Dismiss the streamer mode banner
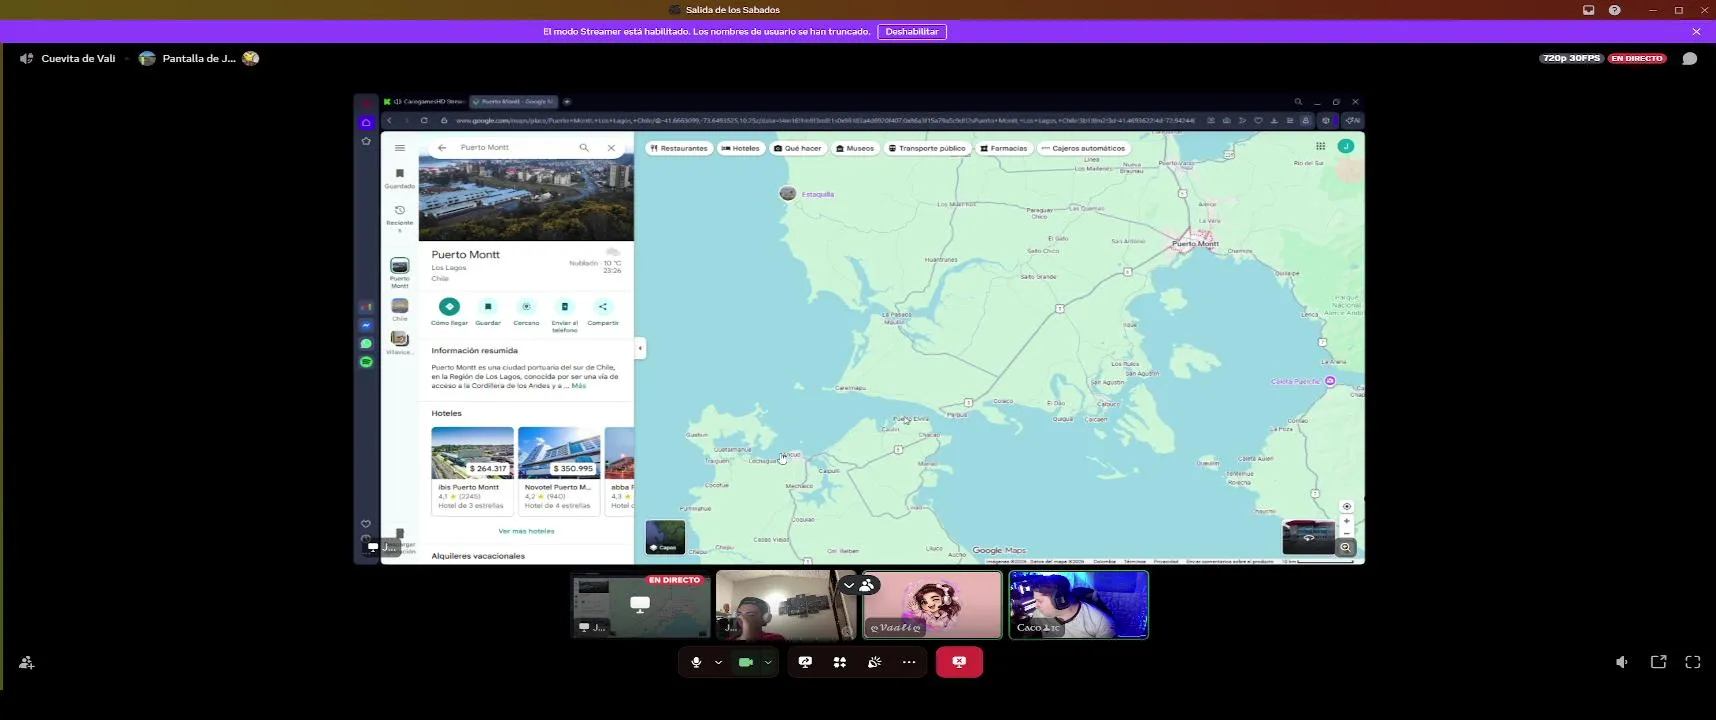 tap(1696, 32)
